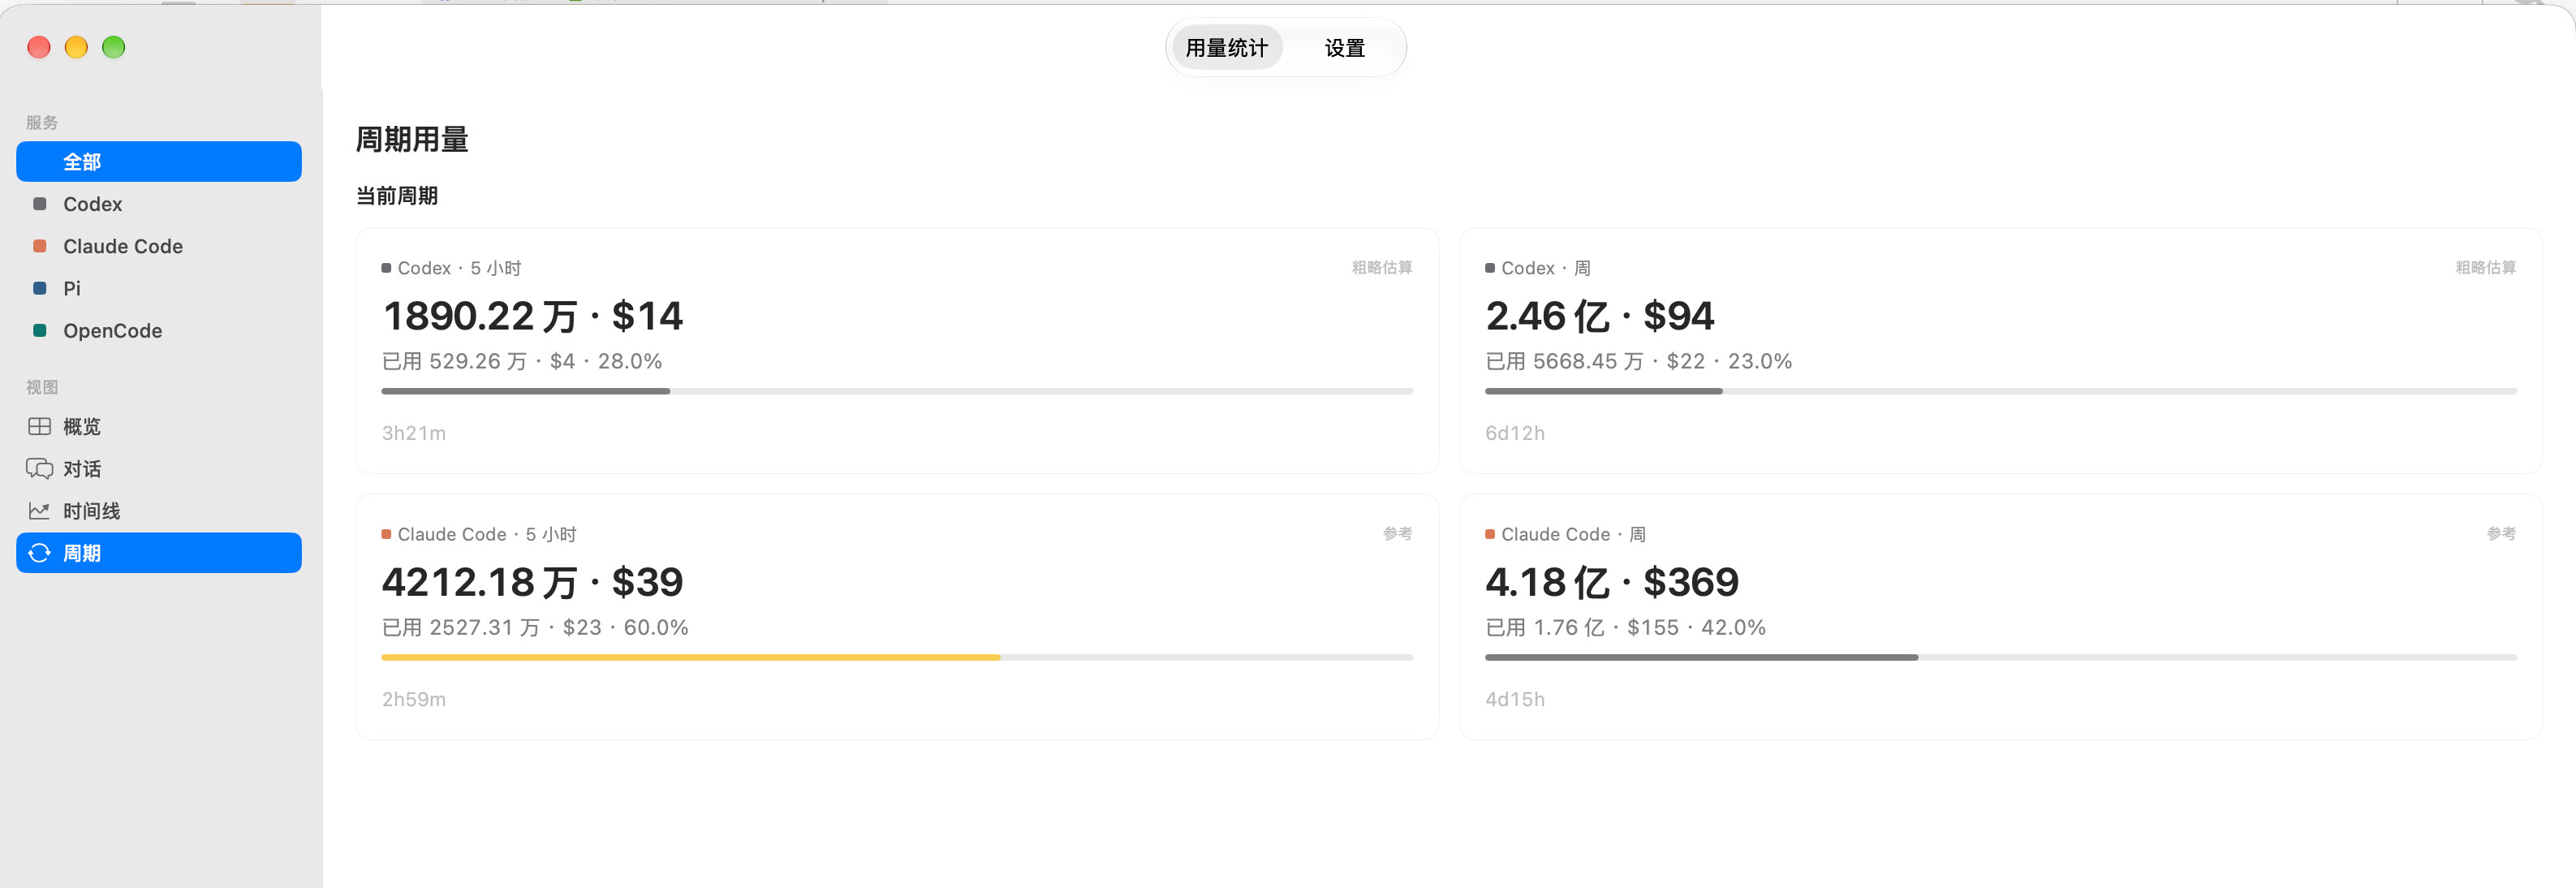Click the Cycle refresh arrows icon

40,553
